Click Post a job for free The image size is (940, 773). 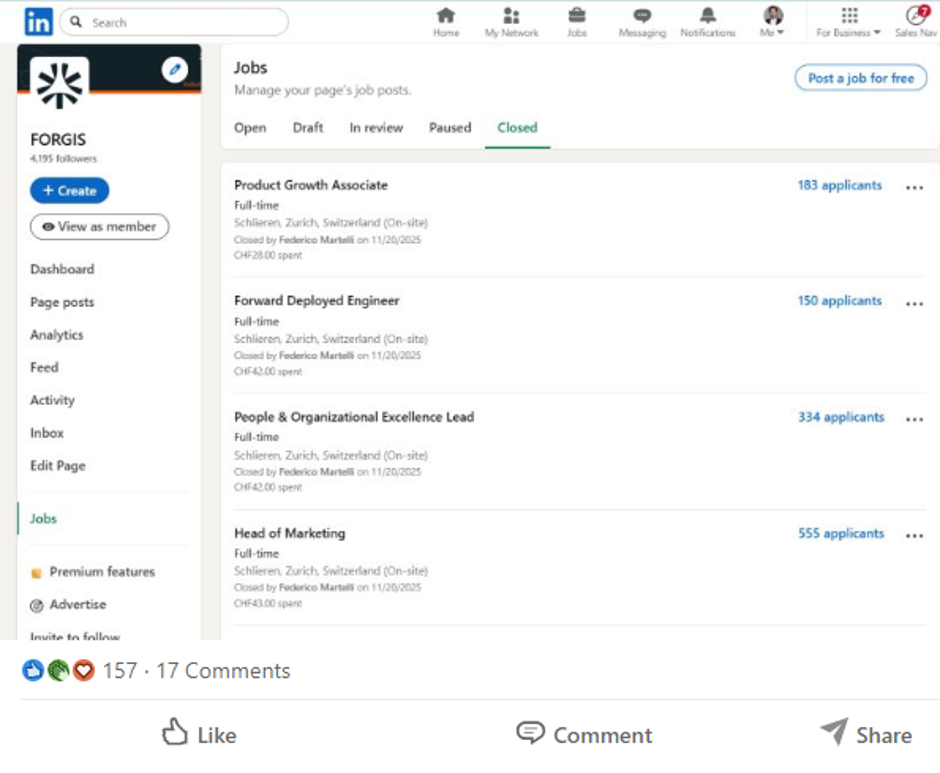click(x=860, y=76)
